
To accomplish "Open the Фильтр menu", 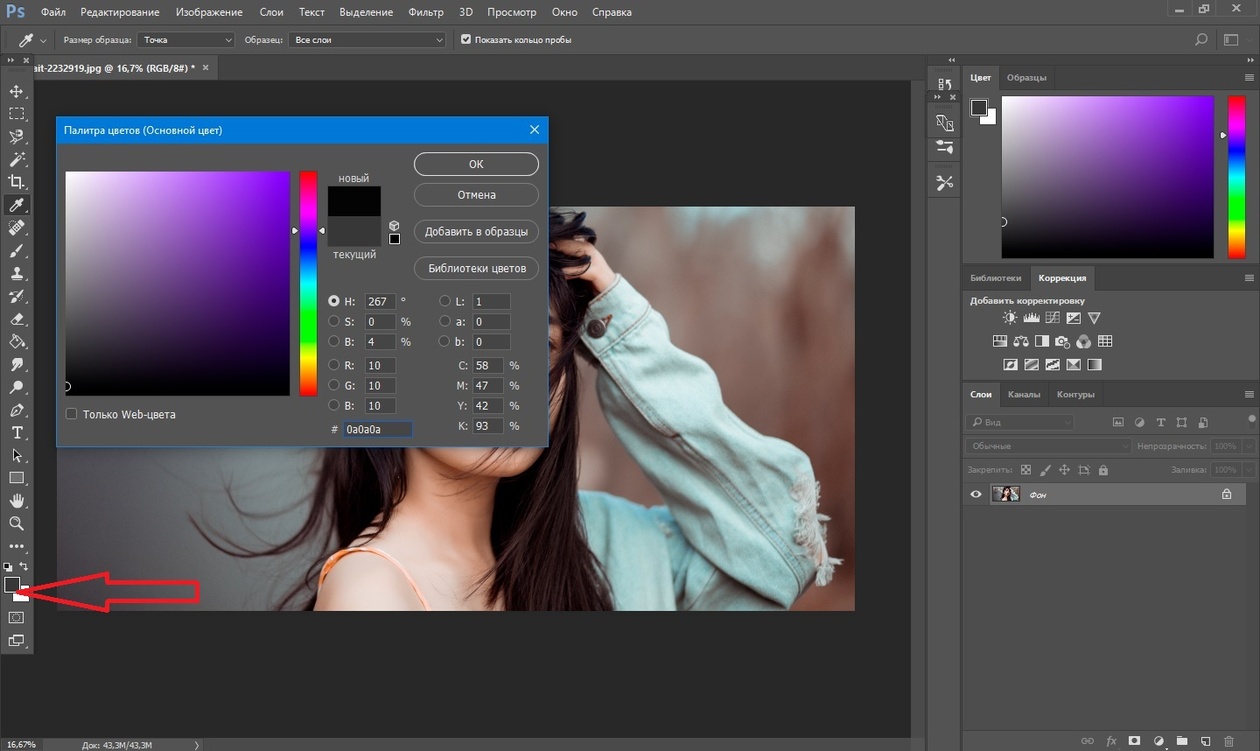I will click(426, 13).
